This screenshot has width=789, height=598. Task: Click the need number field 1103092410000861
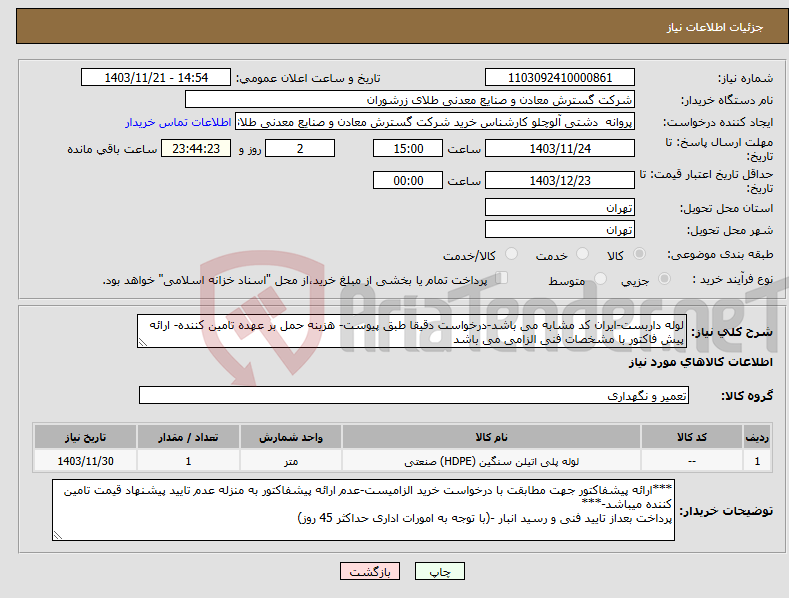pyautogui.click(x=560, y=78)
